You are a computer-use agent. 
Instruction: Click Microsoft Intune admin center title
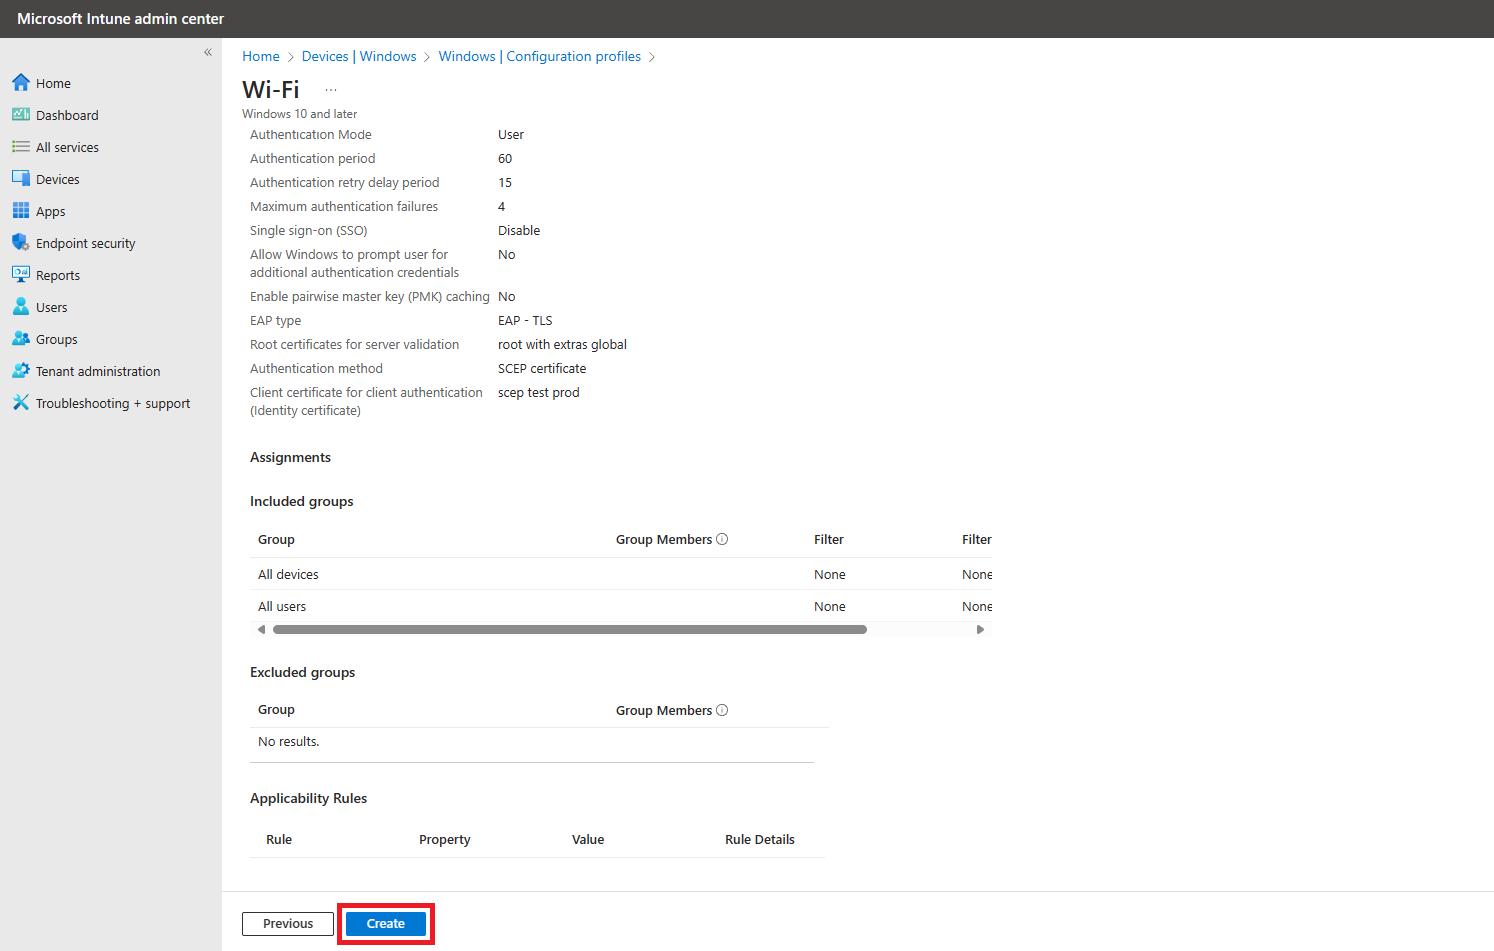[x=120, y=19]
